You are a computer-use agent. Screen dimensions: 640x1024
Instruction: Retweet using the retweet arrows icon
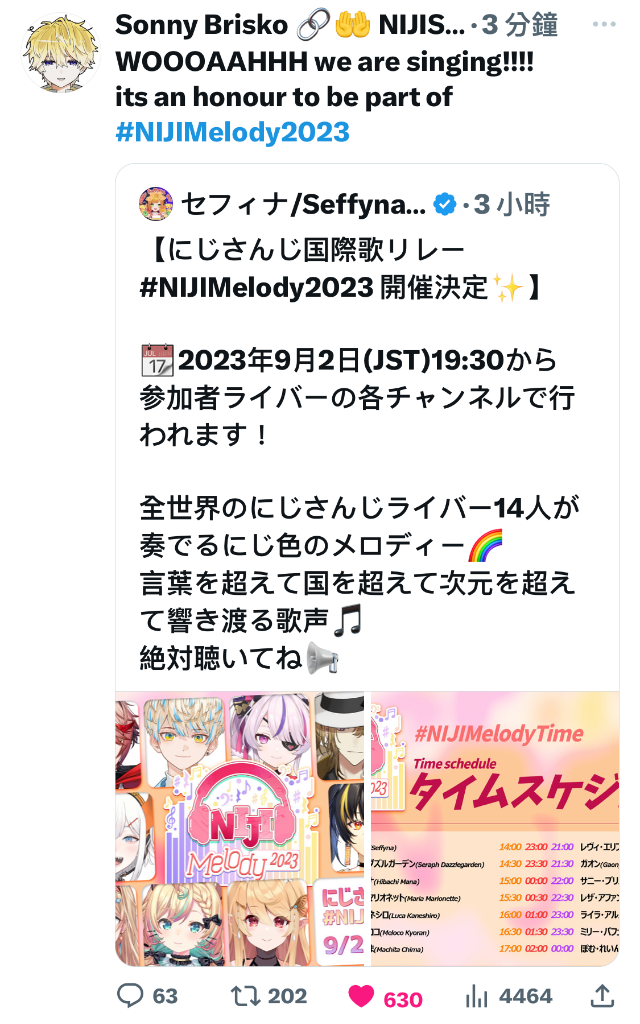tap(246, 995)
